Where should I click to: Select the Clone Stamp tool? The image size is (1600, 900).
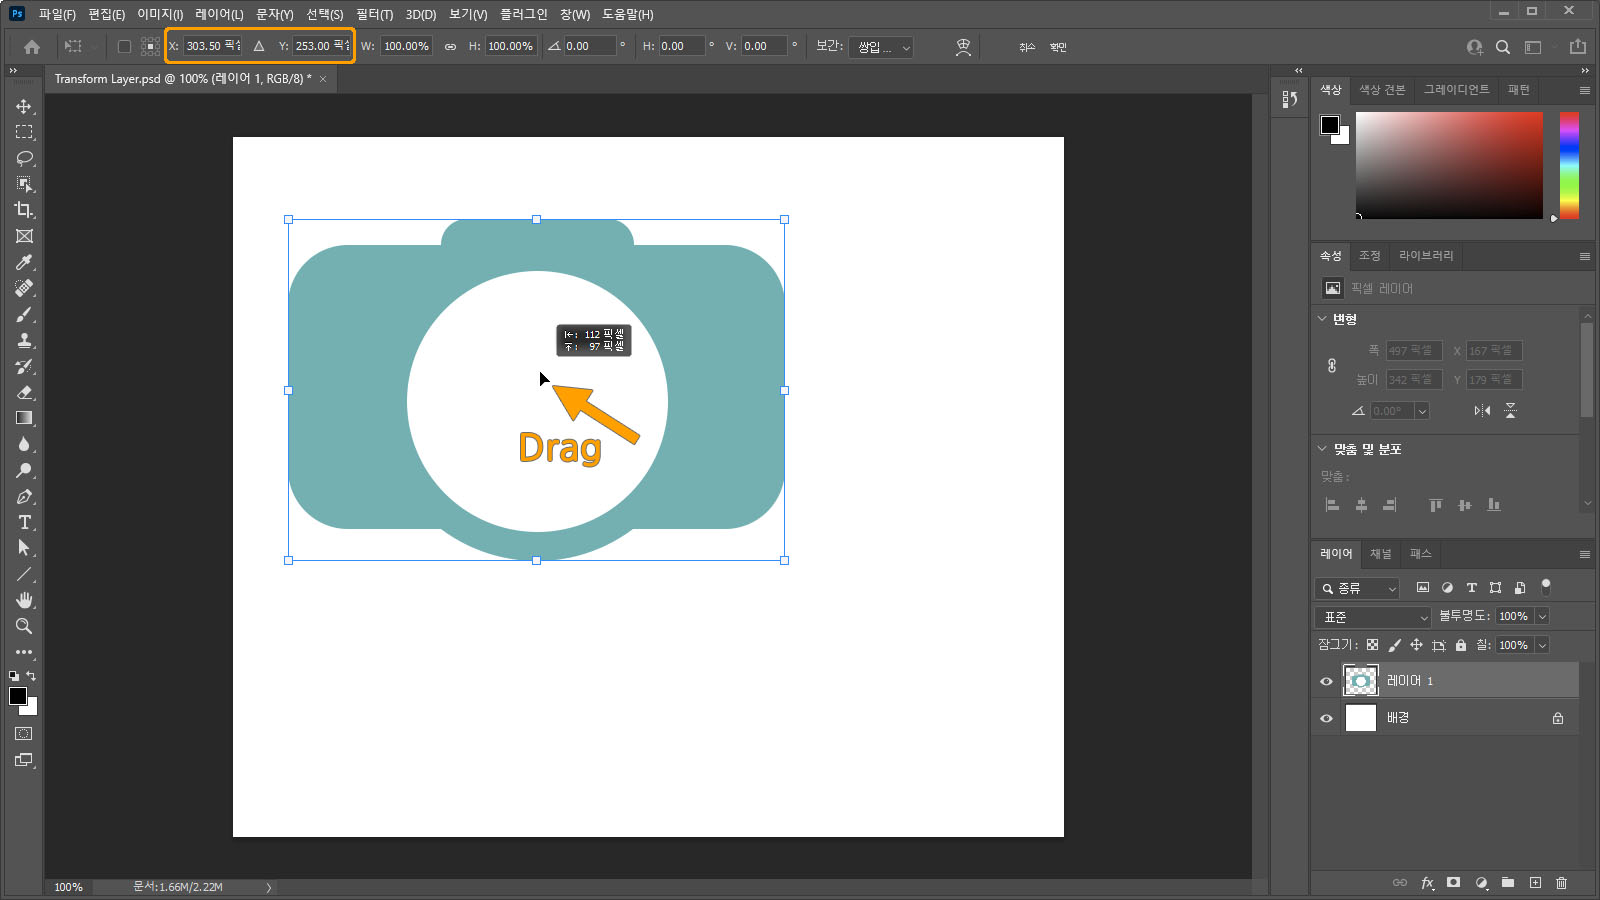24,340
